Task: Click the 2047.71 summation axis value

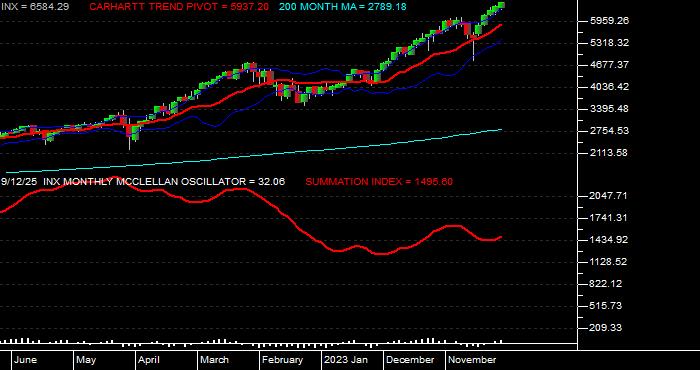Action: click(x=608, y=196)
